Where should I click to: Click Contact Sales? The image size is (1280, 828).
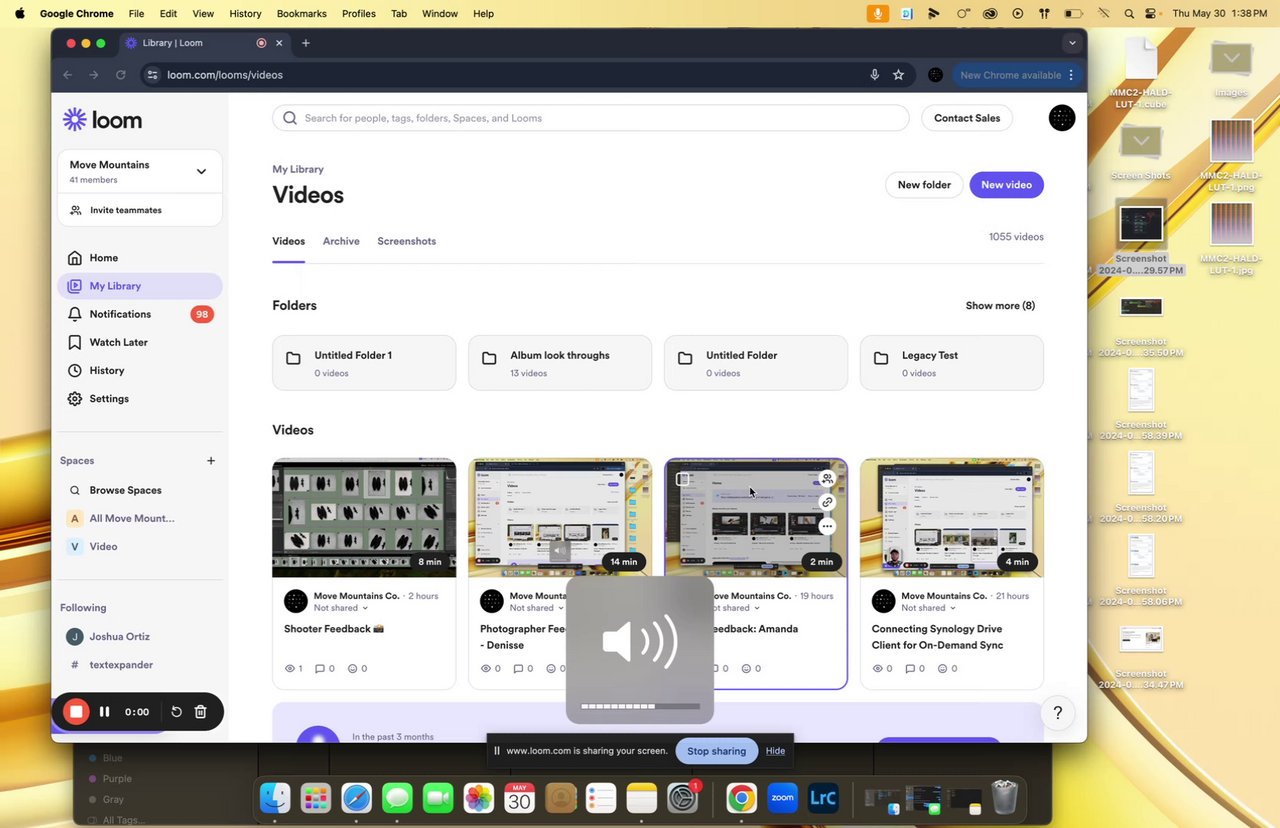coord(967,118)
